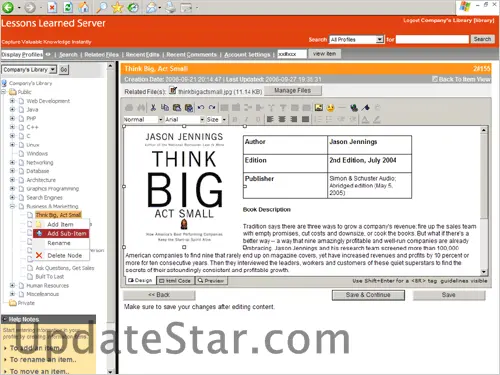Image resolution: width=500 pixels, height=375 pixels.
Task: Expand the Web Development tree node
Action: 12,101
